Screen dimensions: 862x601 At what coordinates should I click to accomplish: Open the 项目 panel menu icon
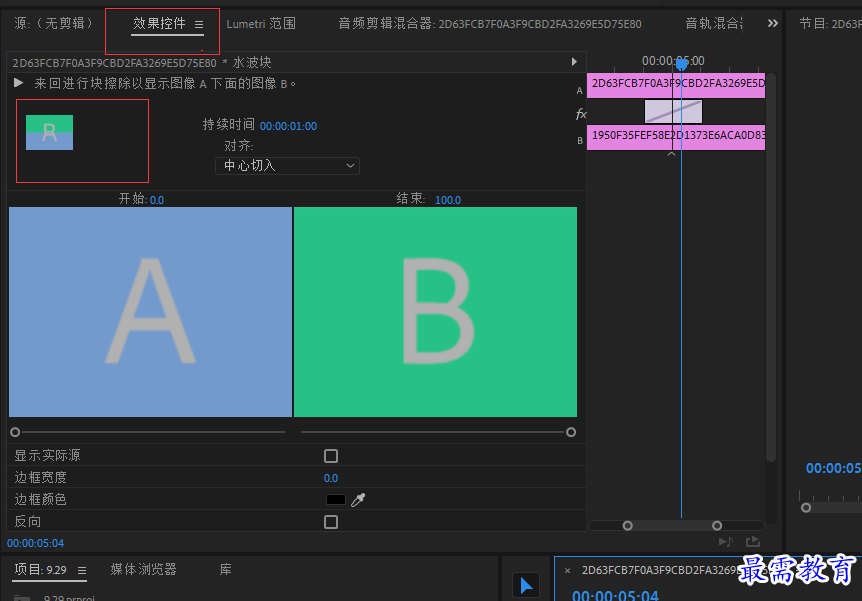click(x=82, y=570)
